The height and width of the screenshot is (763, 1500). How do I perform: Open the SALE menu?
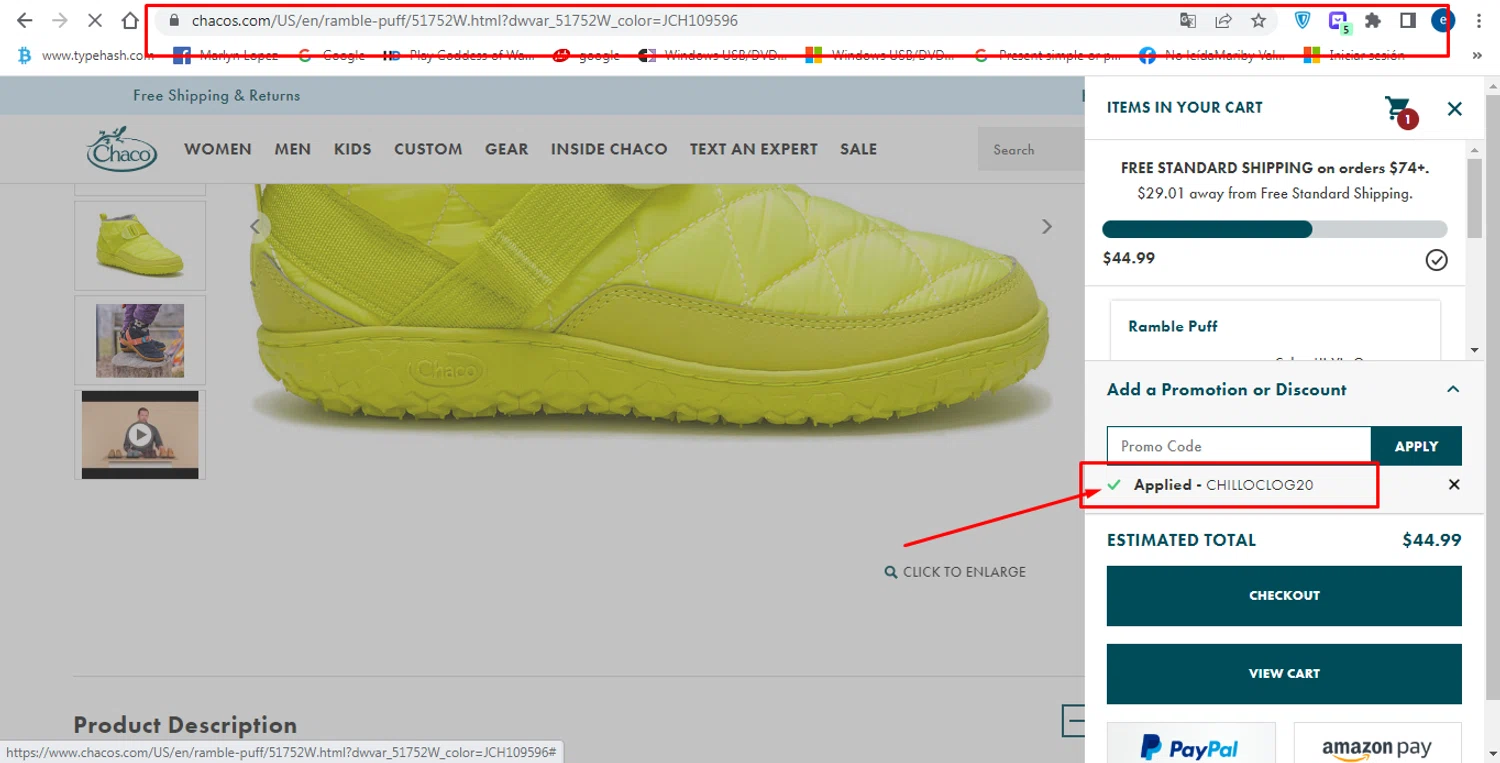[x=859, y=149]
